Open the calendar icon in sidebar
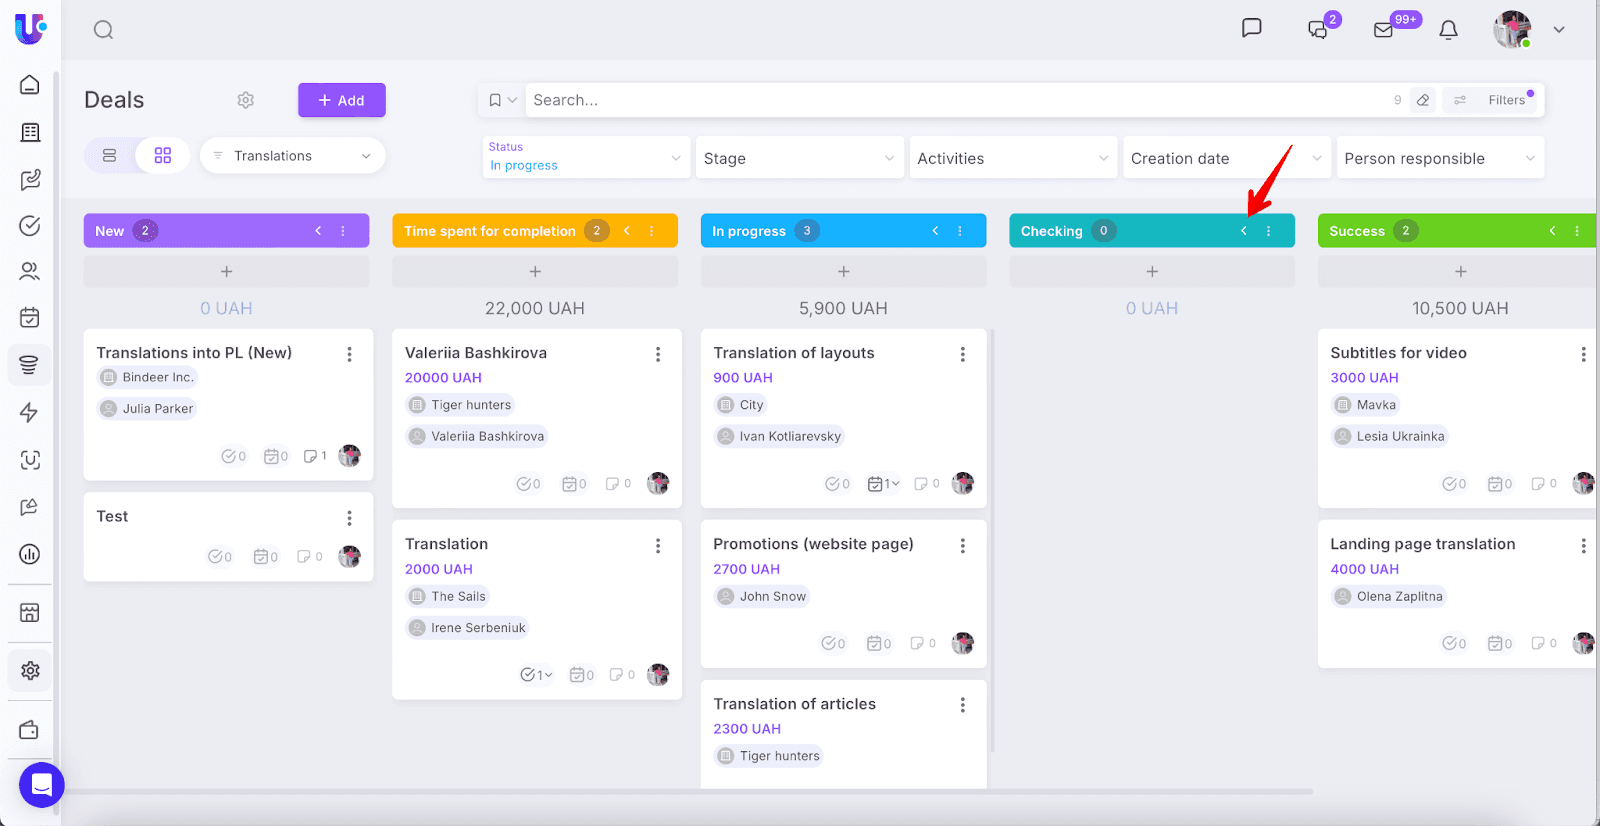 click(x=30, y=318)
